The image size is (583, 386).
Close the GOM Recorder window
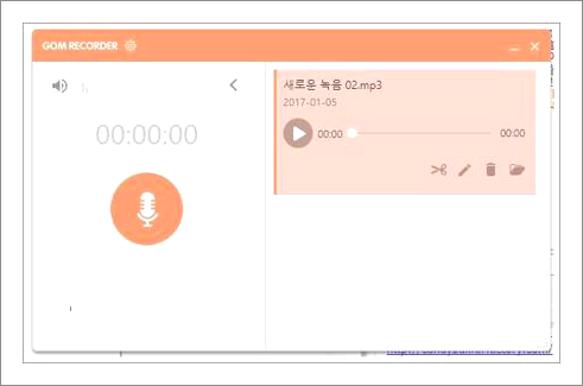[535, 46]
